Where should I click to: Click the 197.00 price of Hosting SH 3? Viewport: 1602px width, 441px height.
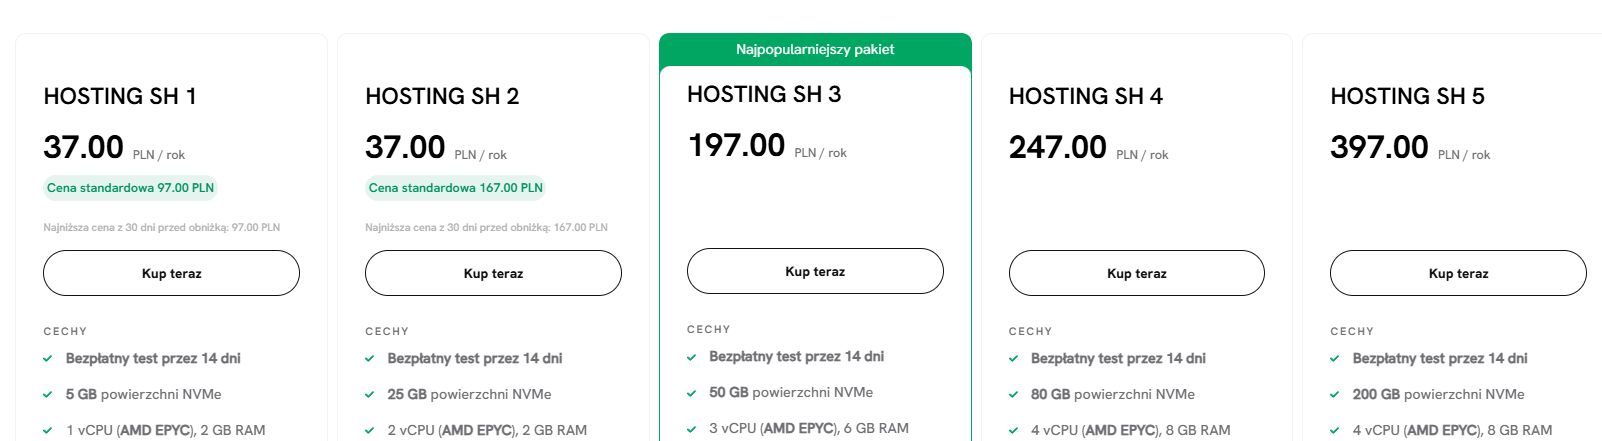click(737, 146)
